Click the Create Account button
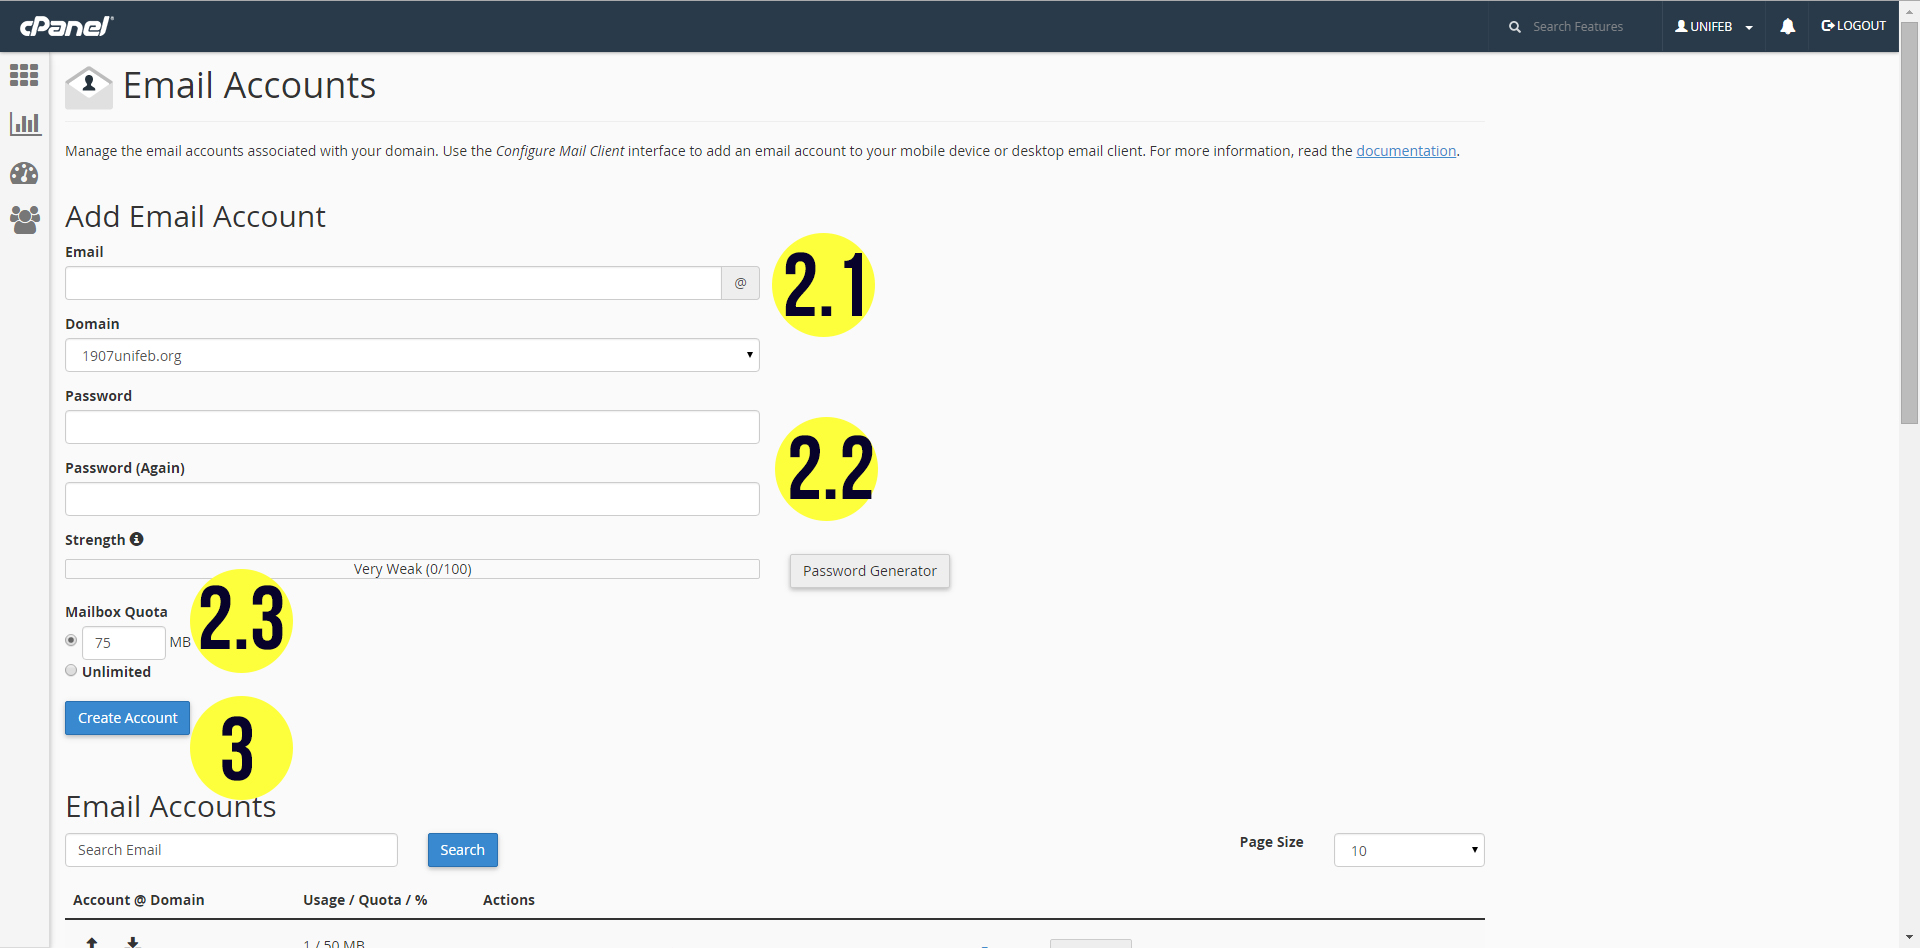This screenshot has width=1920, height=948. click(127, 718)
